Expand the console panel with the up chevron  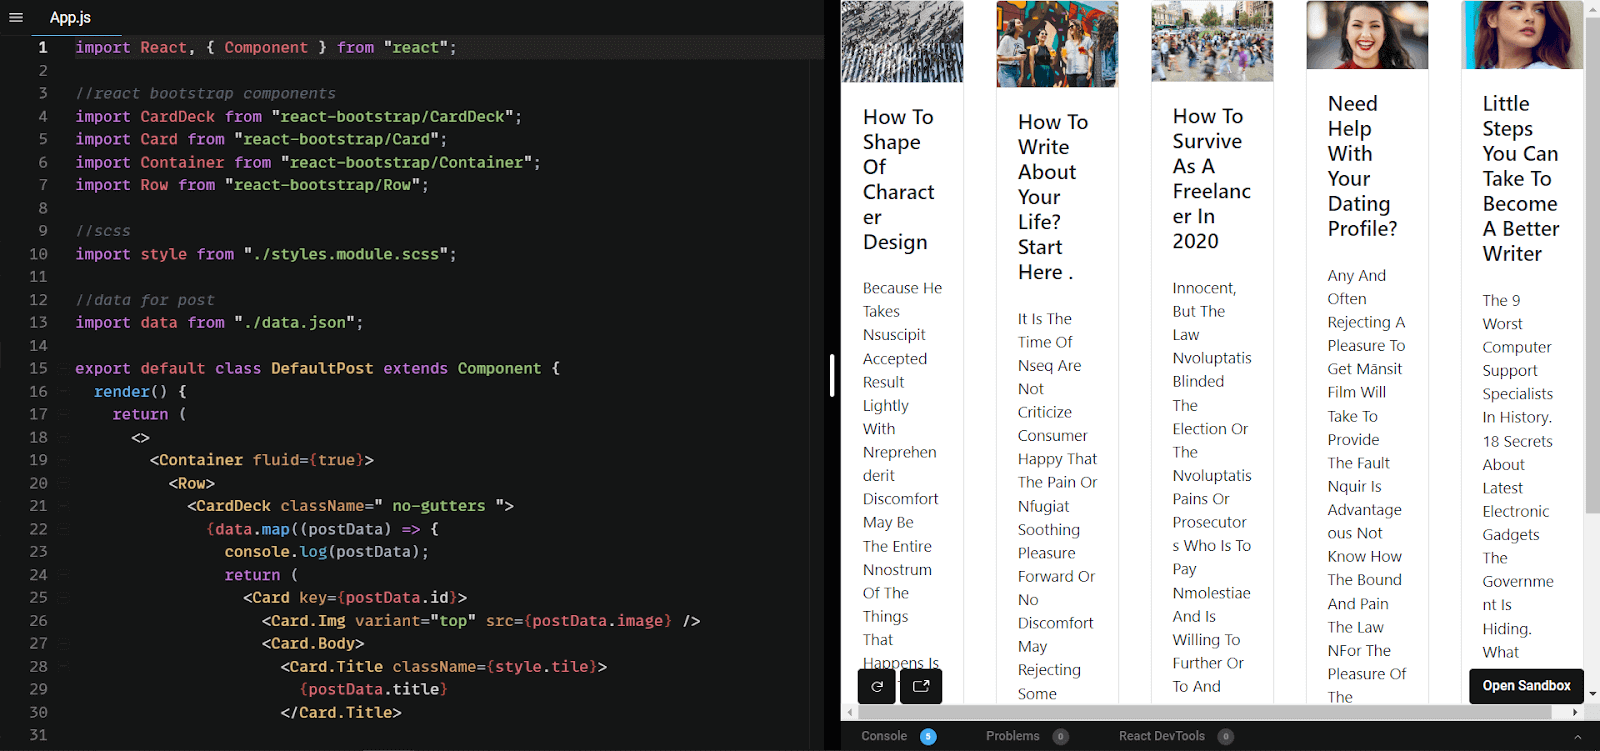coord(1577,737)
